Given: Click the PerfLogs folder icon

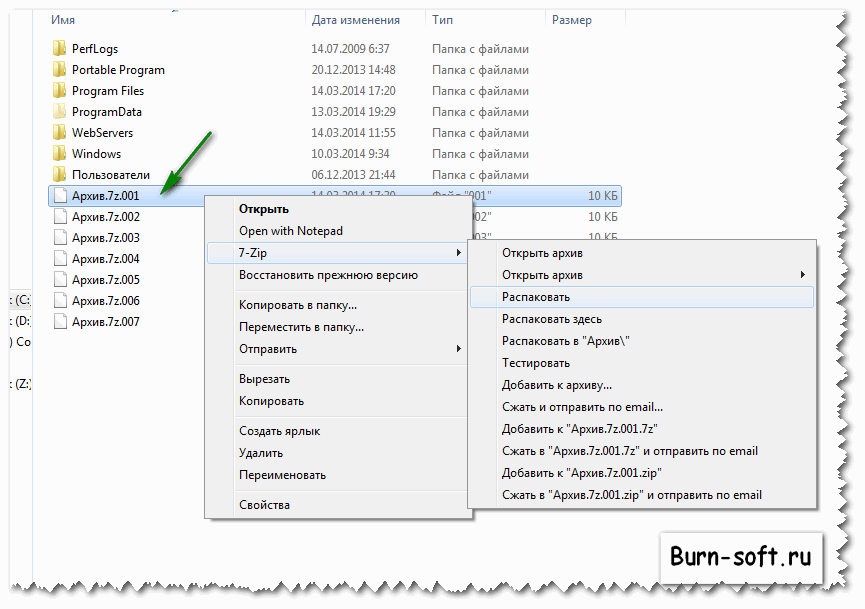Looking at the screenshot, I should [x=59, y=49].
